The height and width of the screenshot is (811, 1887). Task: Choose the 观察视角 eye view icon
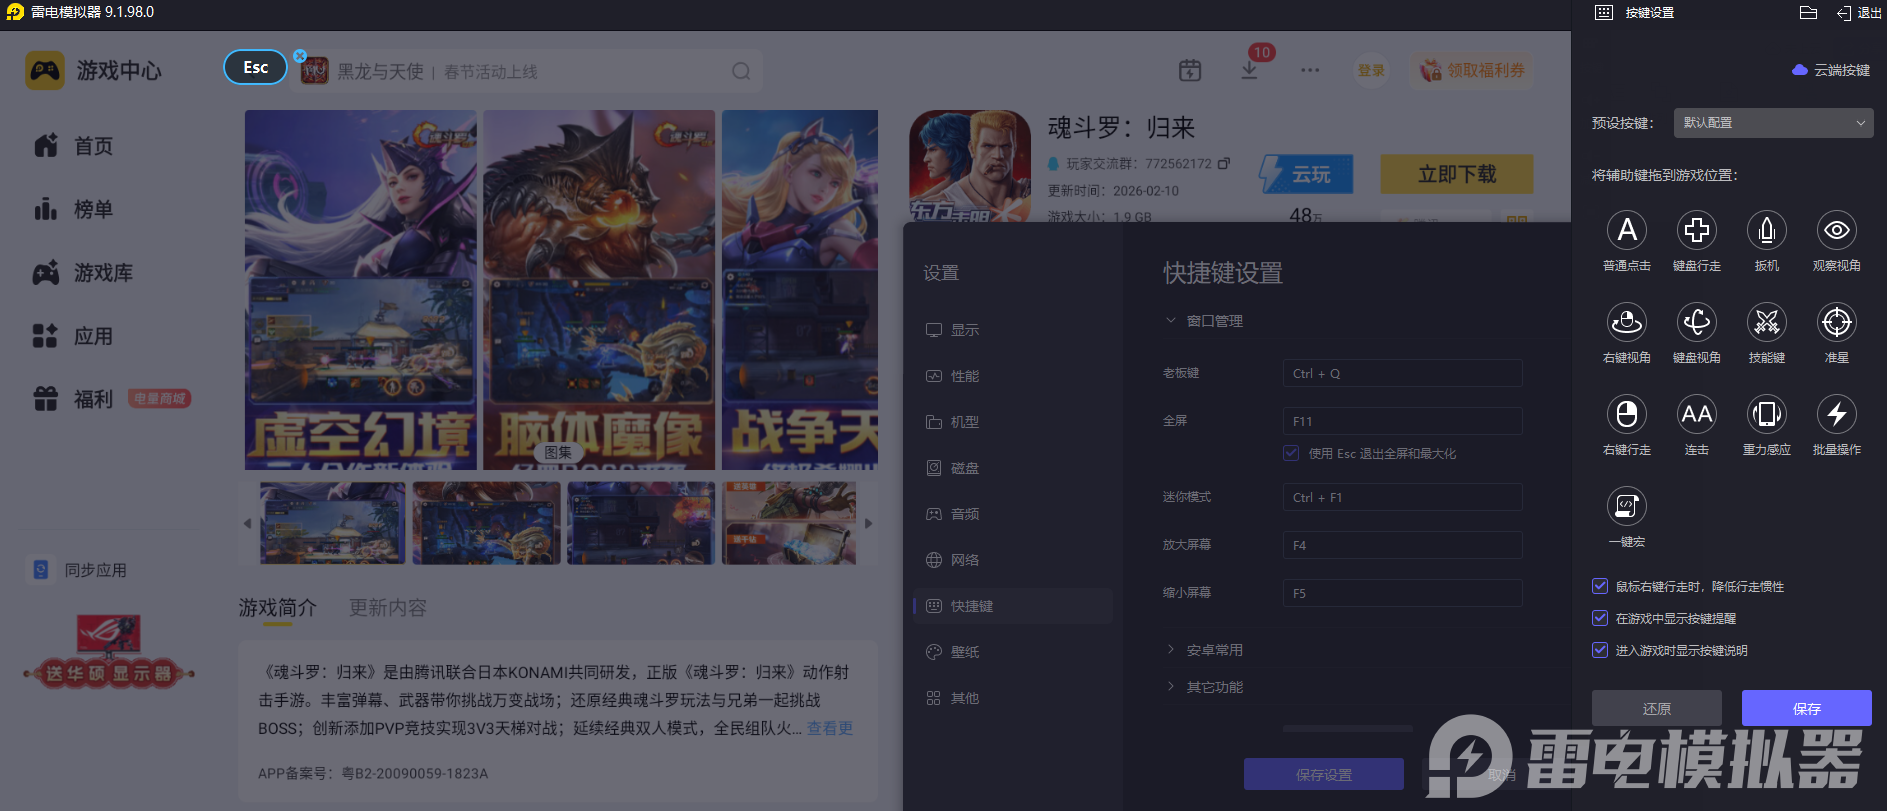[x=1837, y=230]
